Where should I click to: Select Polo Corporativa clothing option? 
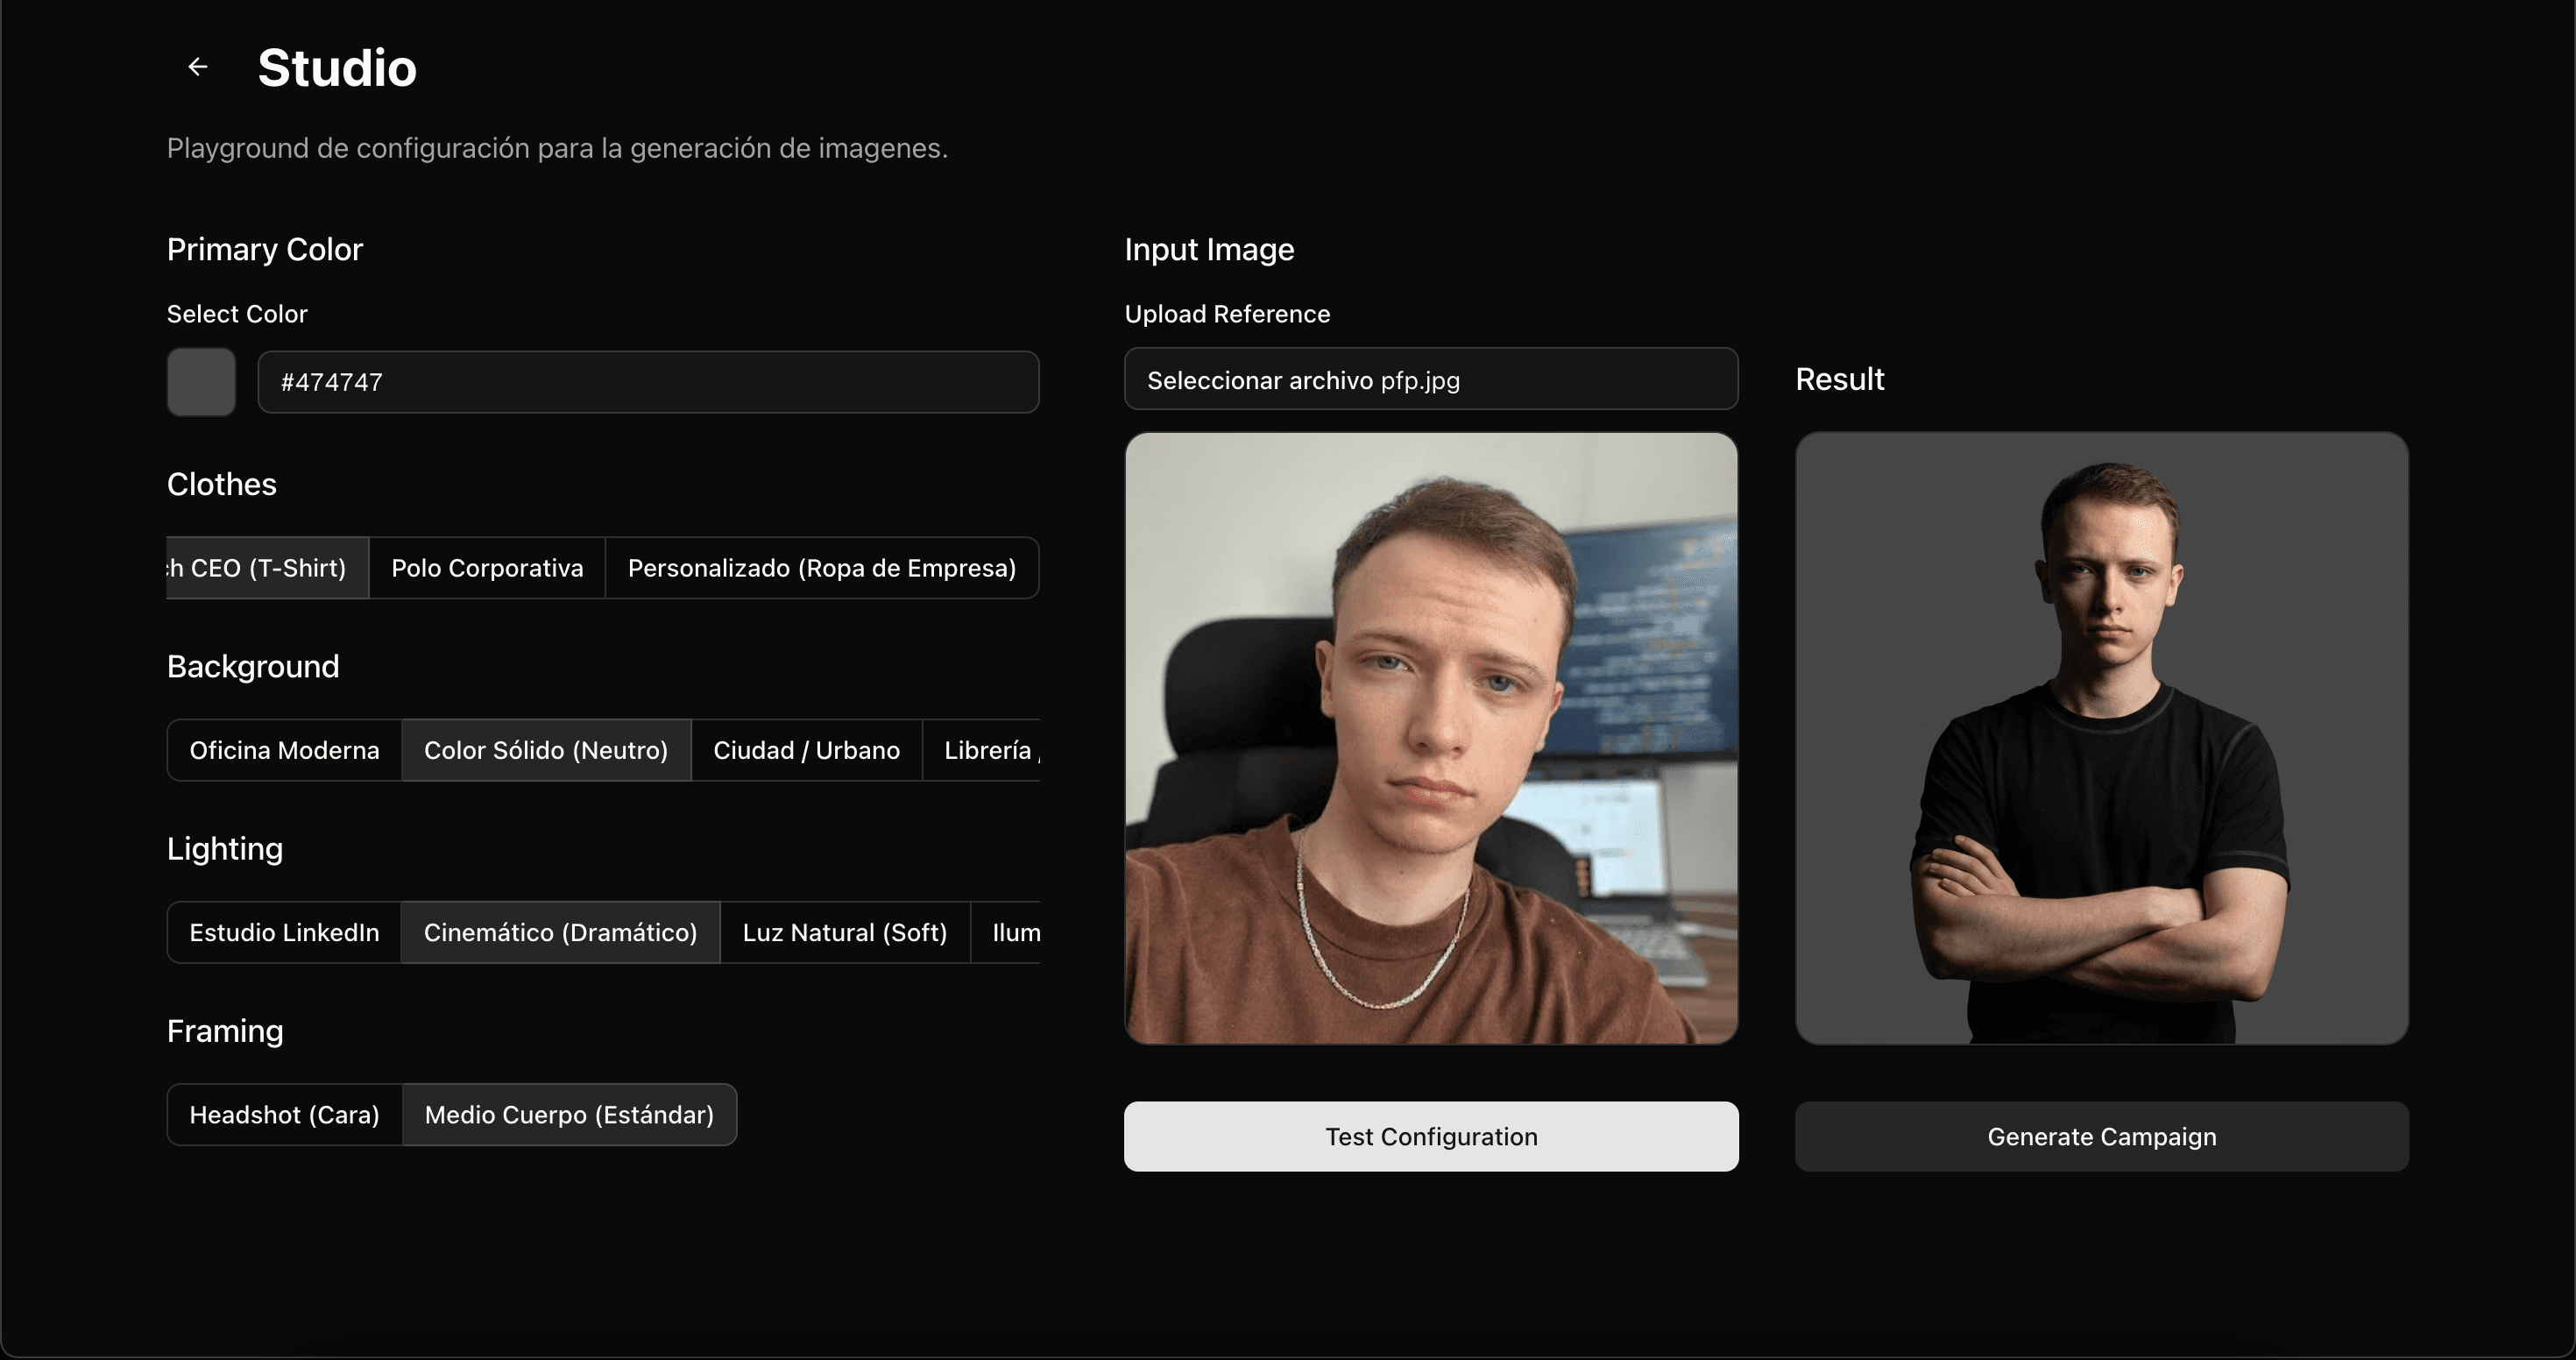point(487,567)
